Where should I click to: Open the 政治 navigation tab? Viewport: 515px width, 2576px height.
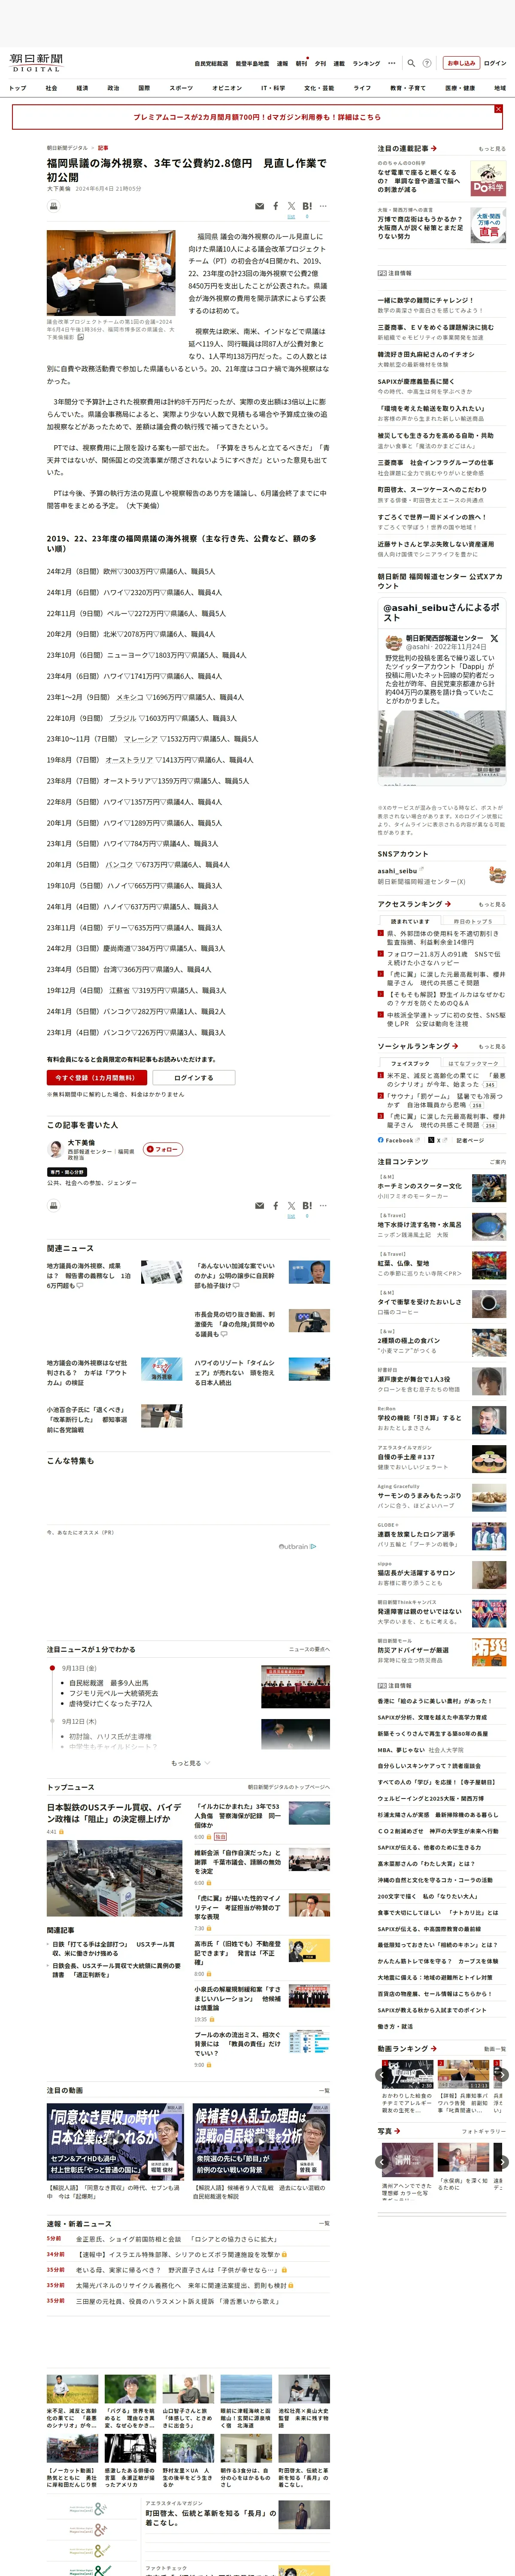click(x=113, y=88)
